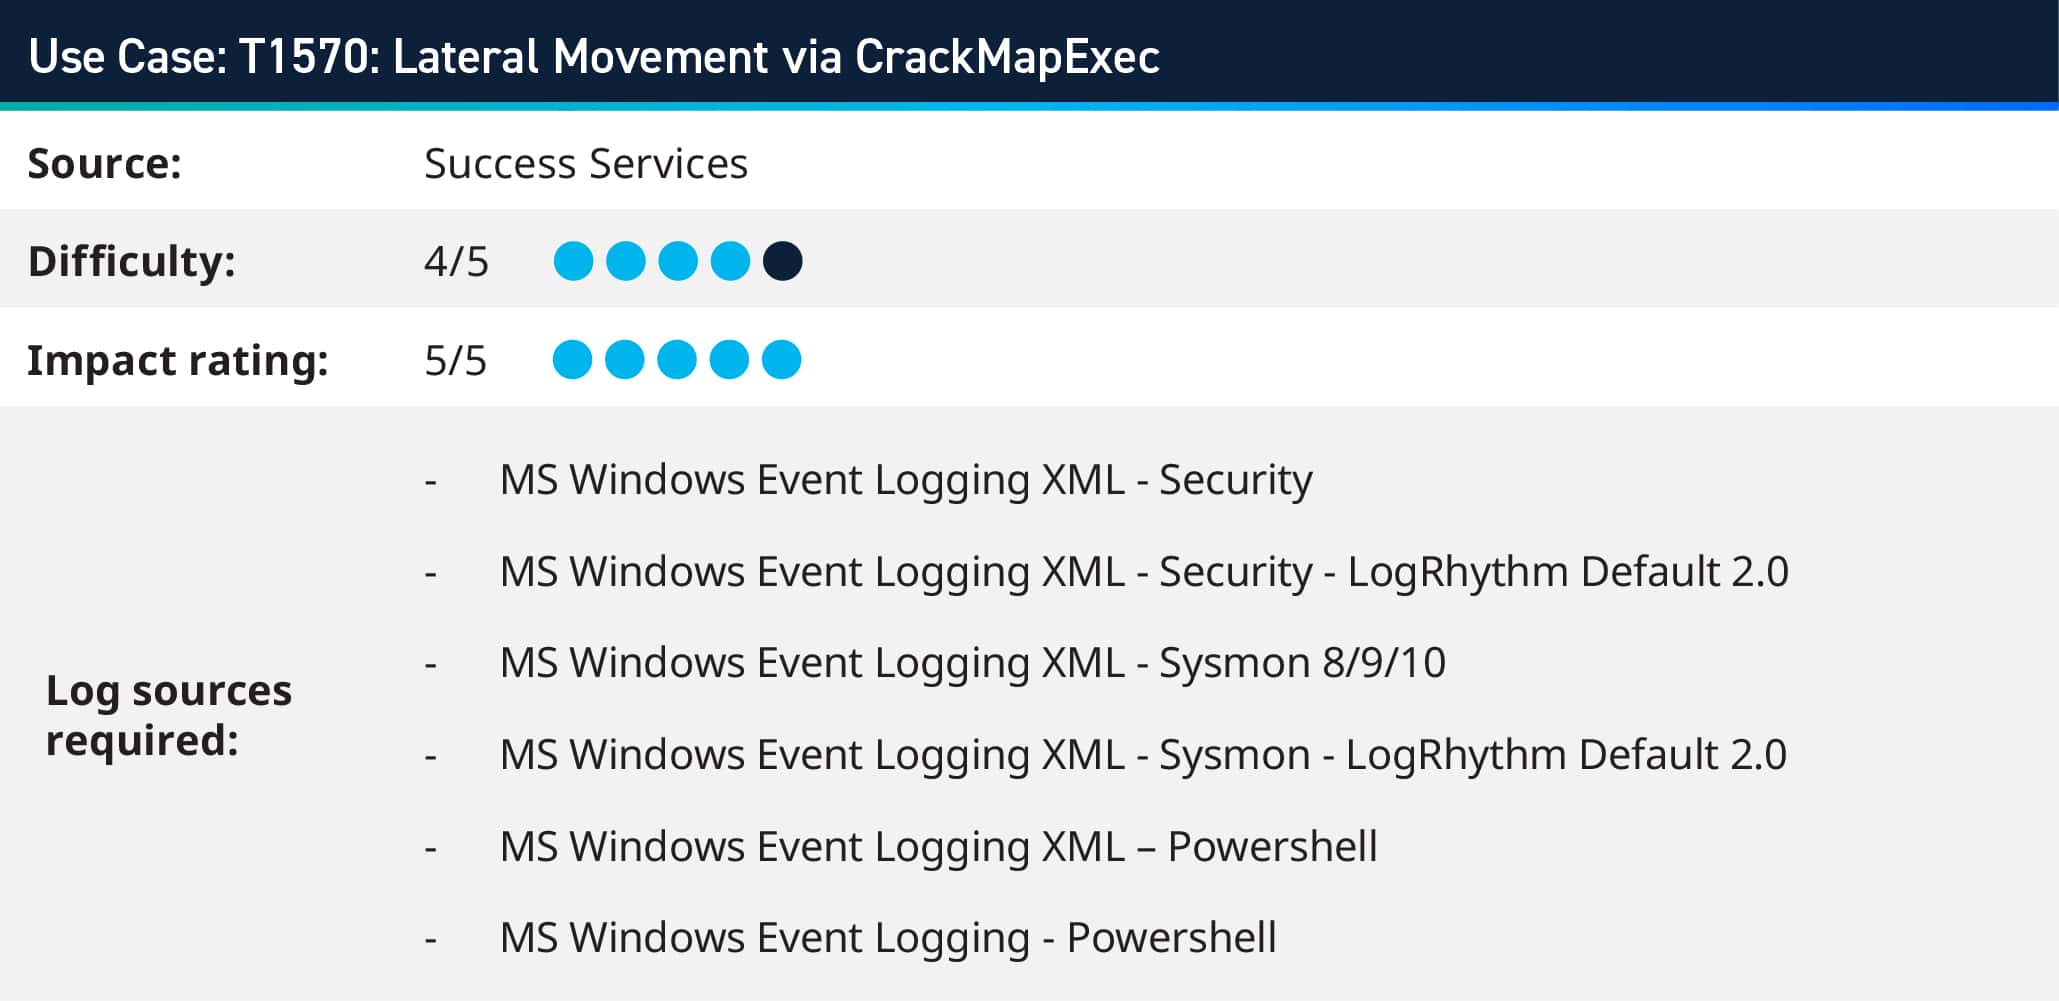Screen dimensions: 2059x1001
Task: Click the Success Services source value
Action: (x=586, y=164)
